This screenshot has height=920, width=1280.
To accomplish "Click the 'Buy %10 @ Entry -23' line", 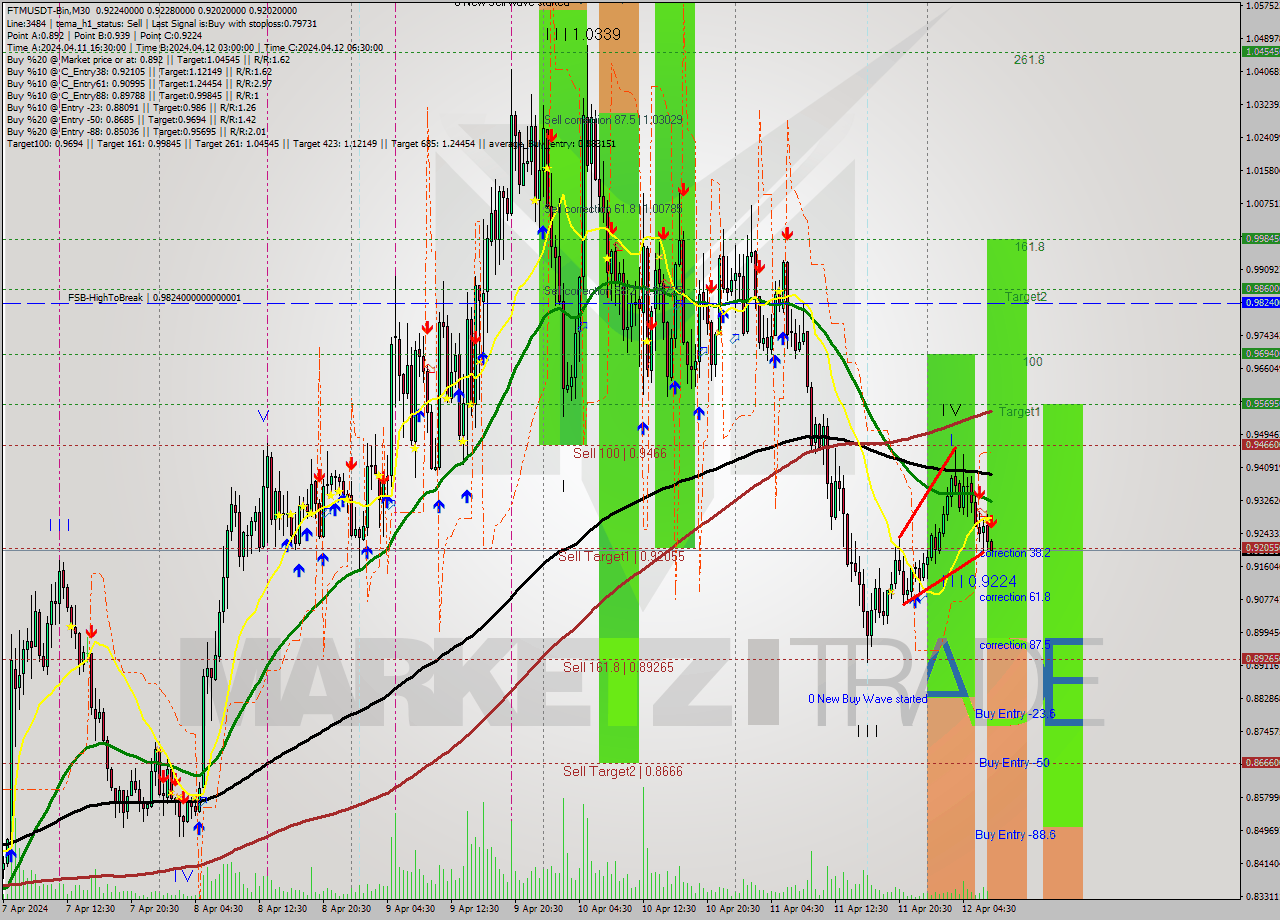I will 131,107.
